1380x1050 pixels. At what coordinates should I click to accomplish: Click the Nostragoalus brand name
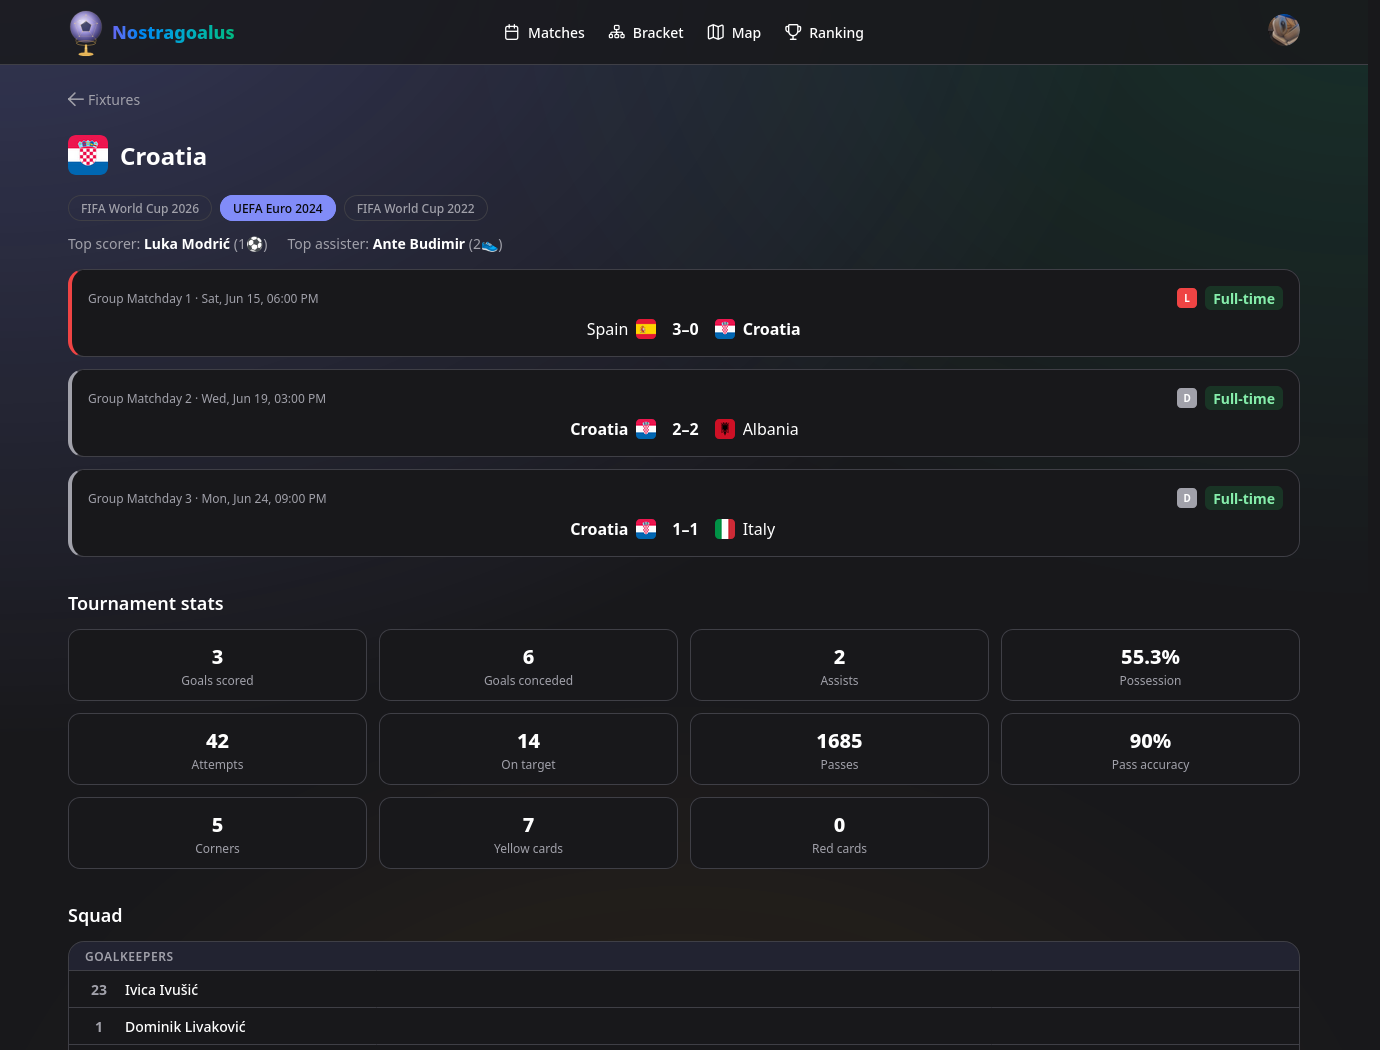pos(173,33)
